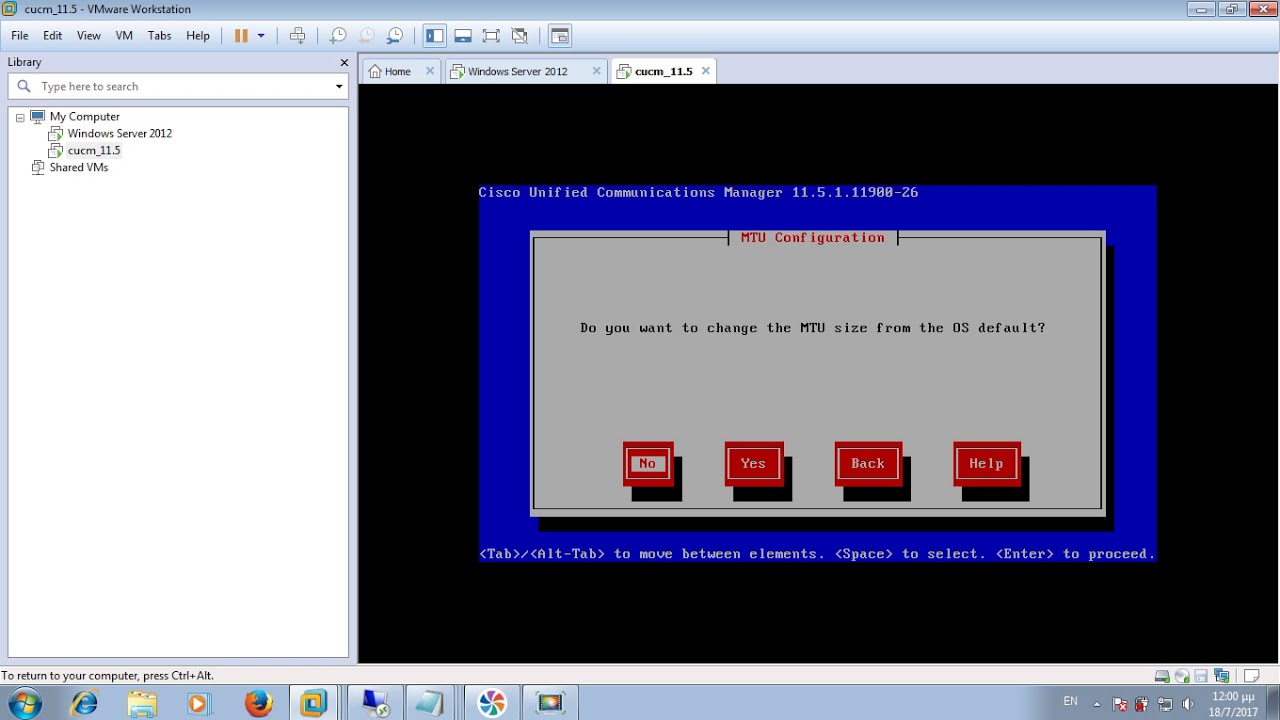Click Back in MTU Configuration dialog
This screenshot has width=1280, height=720.
pyautogui.click(x=868, y=464)
